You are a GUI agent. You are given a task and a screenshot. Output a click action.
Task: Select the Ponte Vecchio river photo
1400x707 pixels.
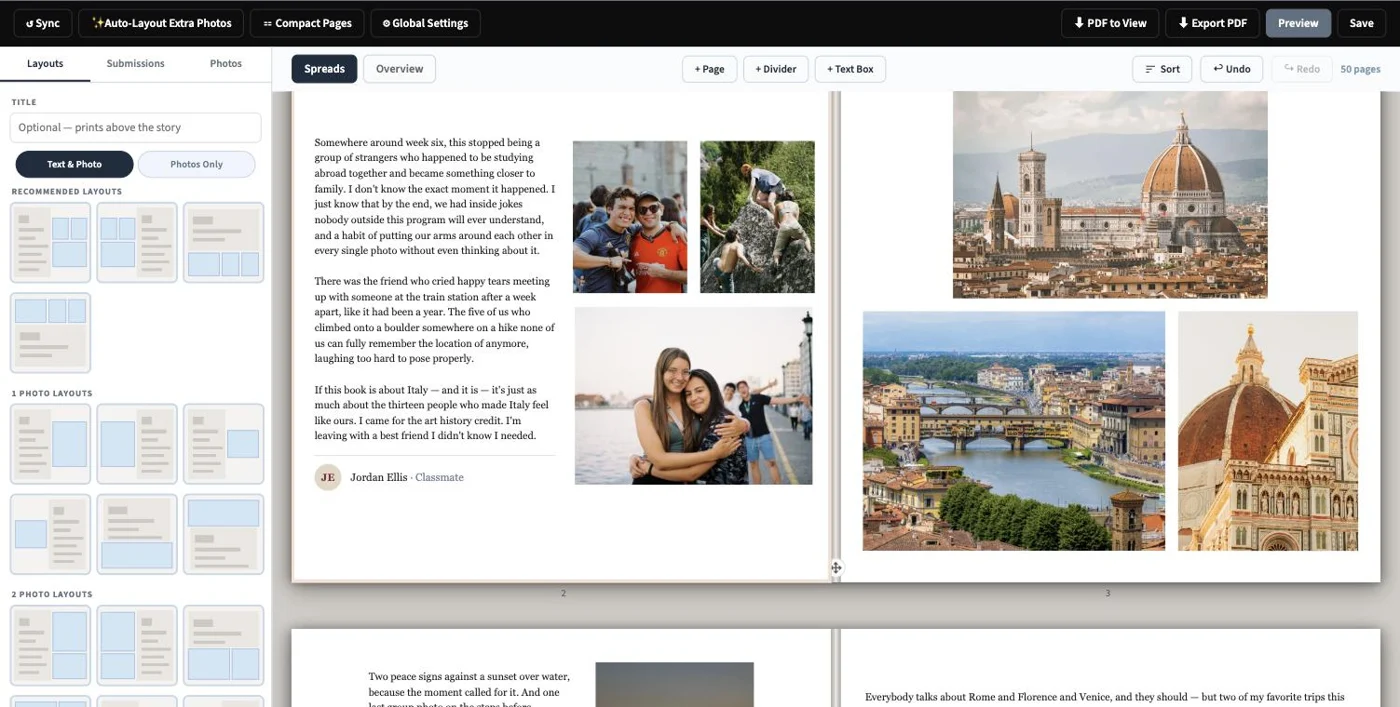1014,431
